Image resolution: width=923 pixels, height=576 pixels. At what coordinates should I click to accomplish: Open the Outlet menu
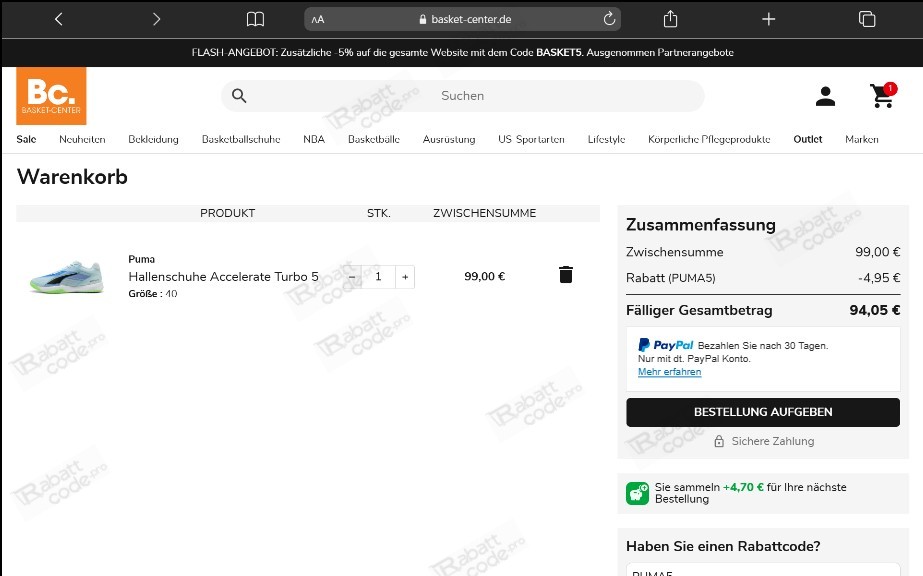pyautogui.click(x=808, y=139)
